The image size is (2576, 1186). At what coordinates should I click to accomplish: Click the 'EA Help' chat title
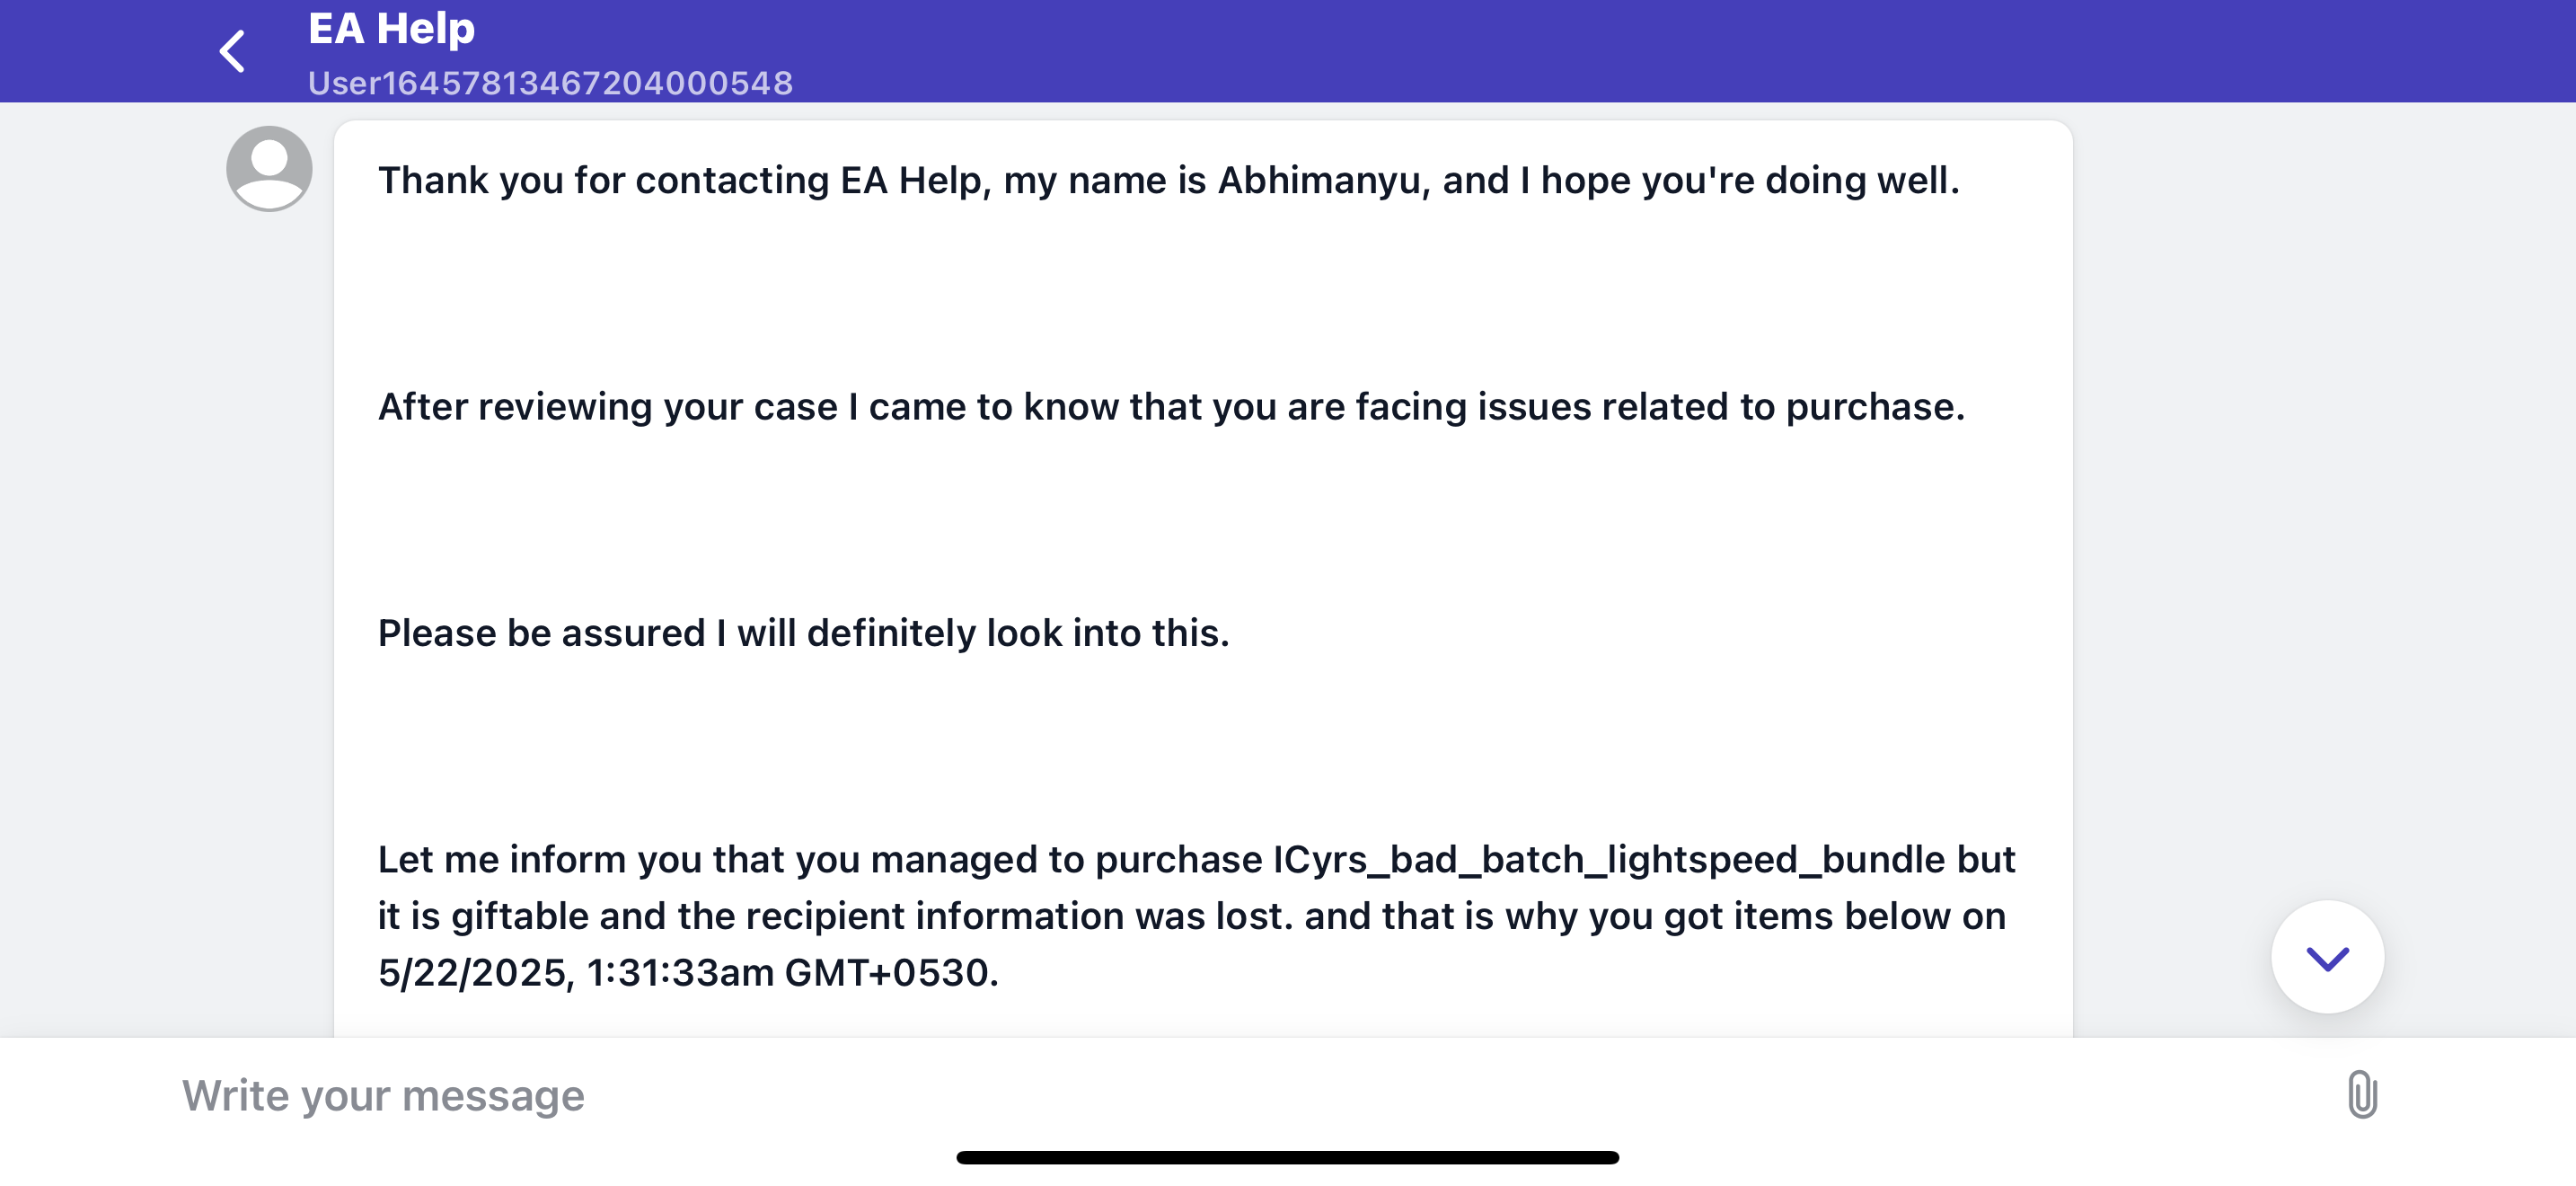coord(391,28)
